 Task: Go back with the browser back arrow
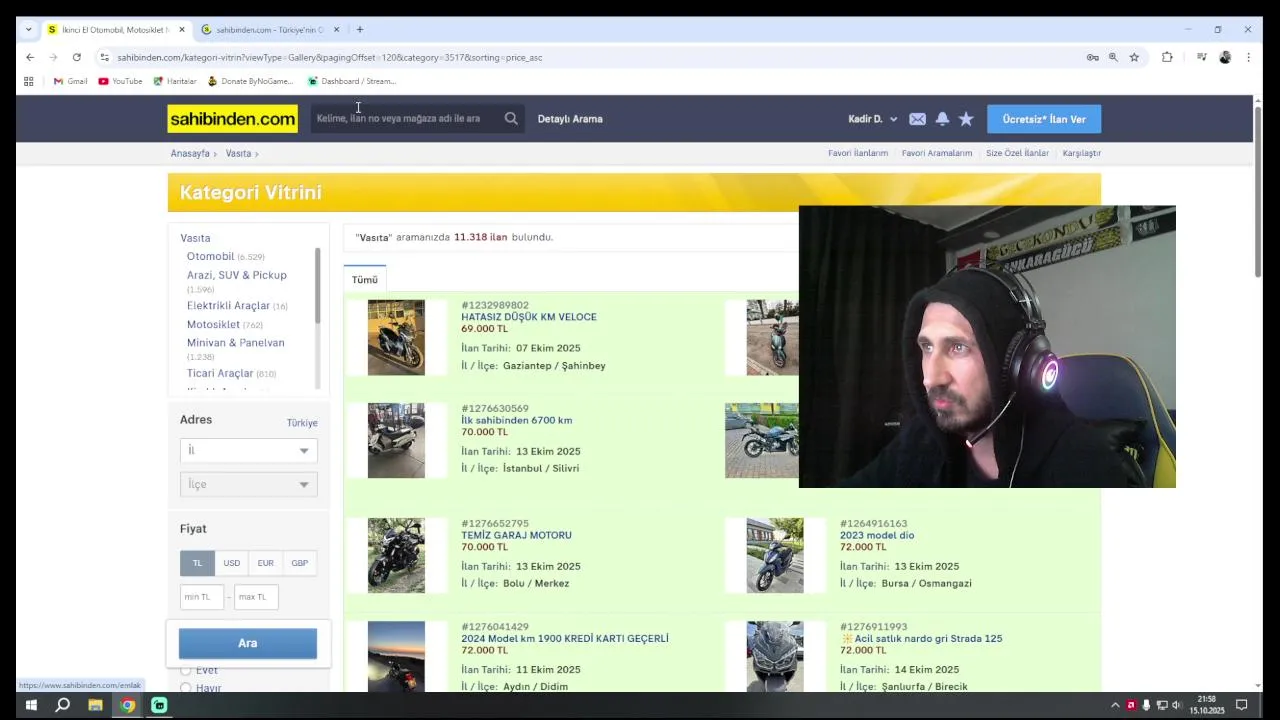click(30, 57)
